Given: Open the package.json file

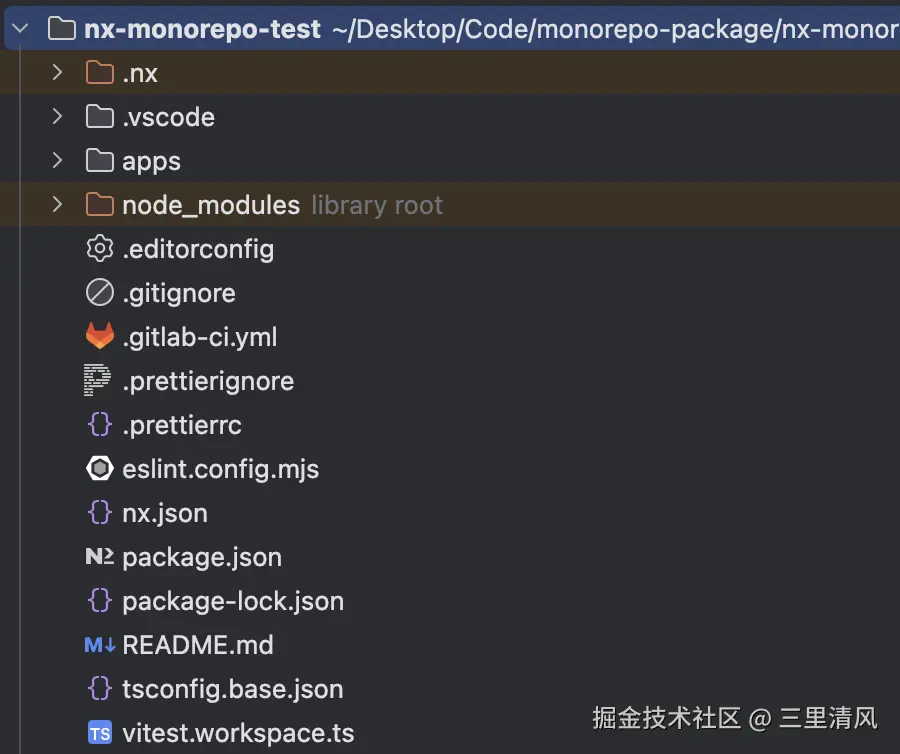Looking at the screenshot, I should (202, 558).
